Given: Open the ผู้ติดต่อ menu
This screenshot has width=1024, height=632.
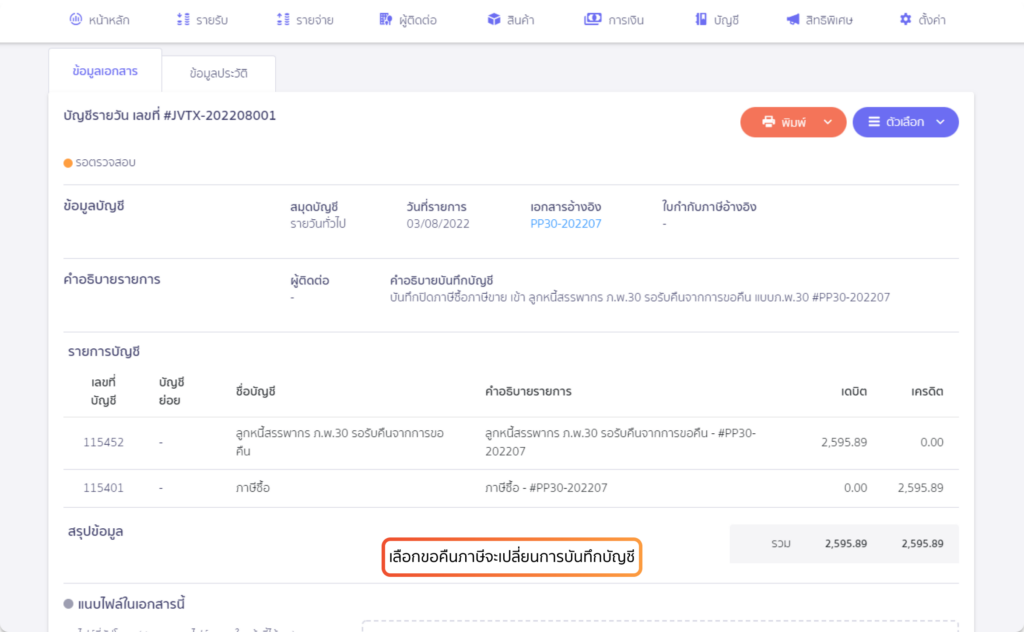Looking at the screenshot, I should pos(408,20).
